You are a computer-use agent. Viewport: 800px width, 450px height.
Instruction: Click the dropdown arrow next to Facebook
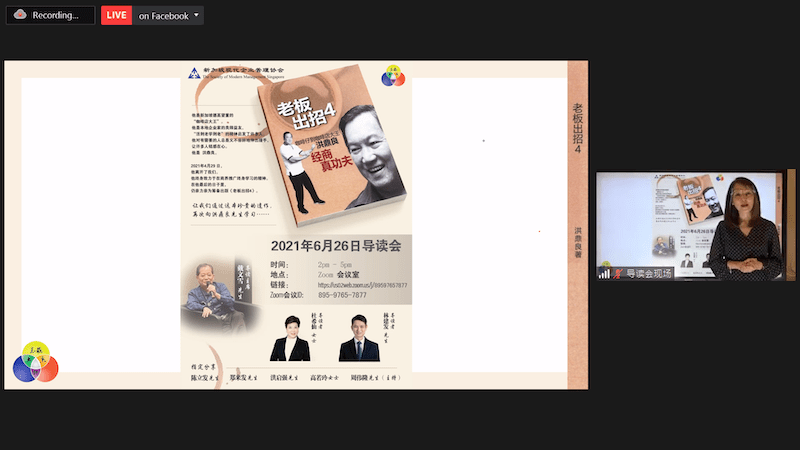(195, 16)
